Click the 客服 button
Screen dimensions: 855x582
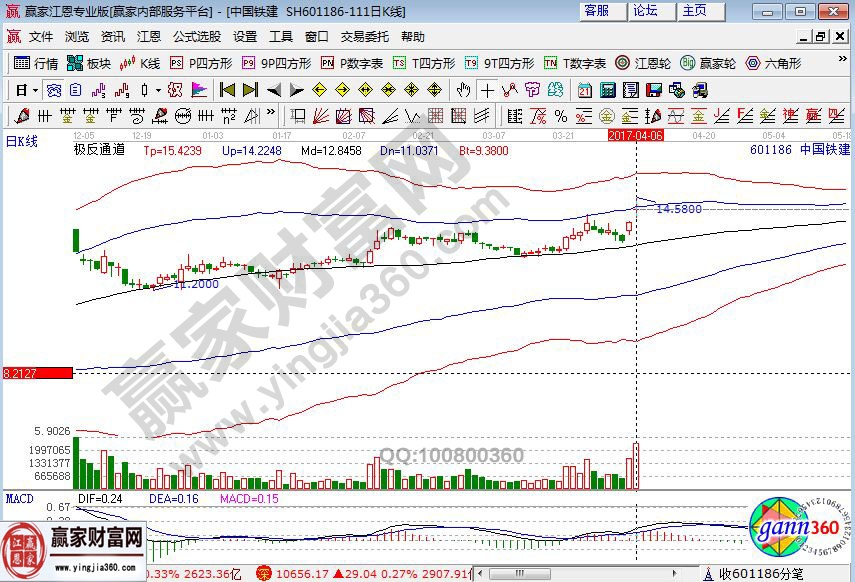click(x=597, y=11)
